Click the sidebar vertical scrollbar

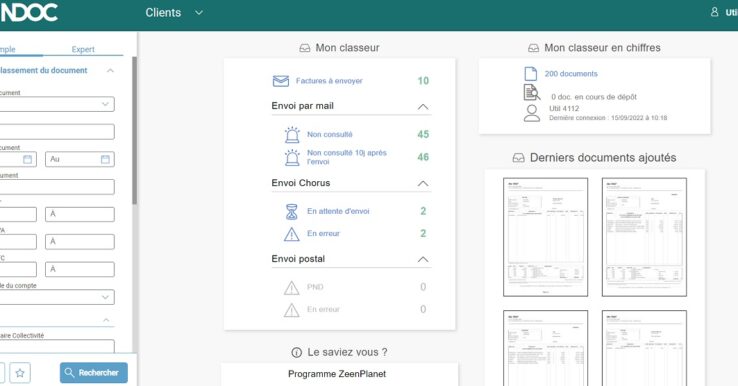pyautogui.click(x=135, y=131)
